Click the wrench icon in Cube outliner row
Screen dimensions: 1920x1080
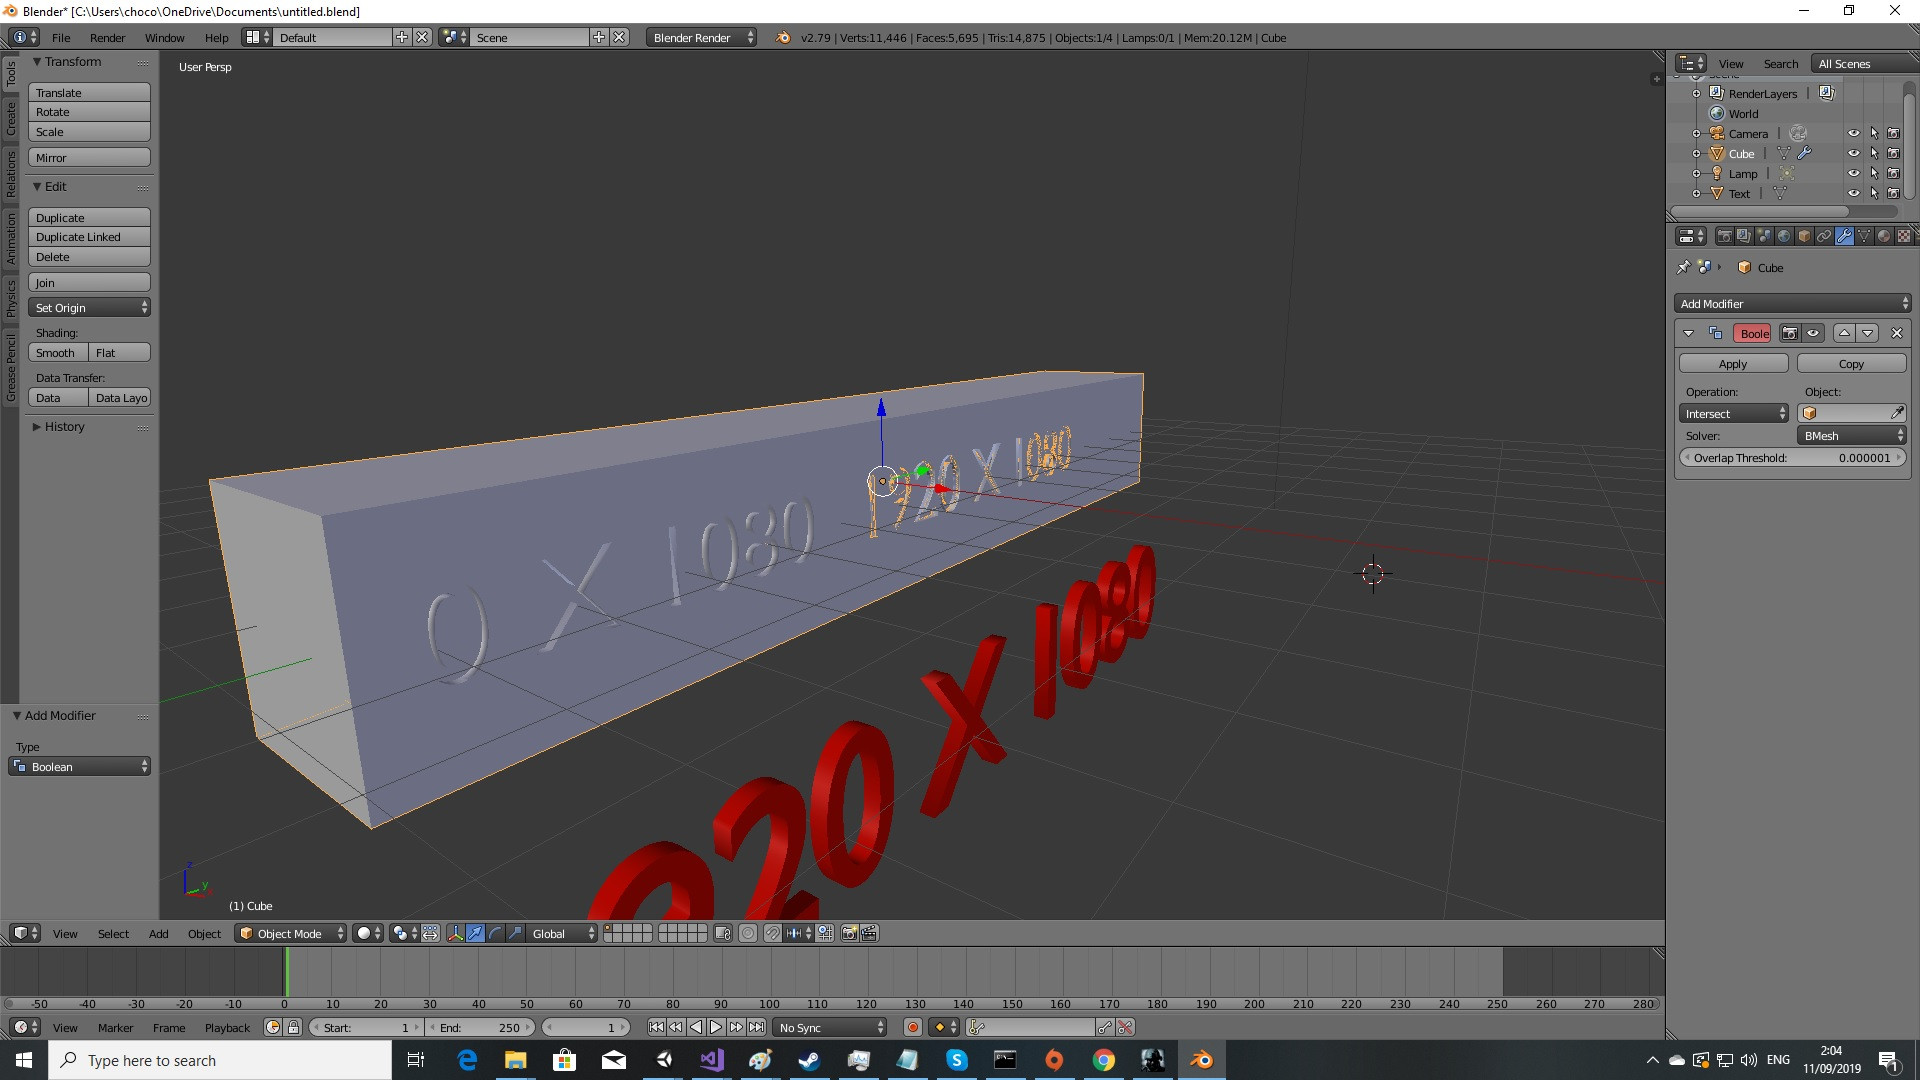coord(1804,153)
